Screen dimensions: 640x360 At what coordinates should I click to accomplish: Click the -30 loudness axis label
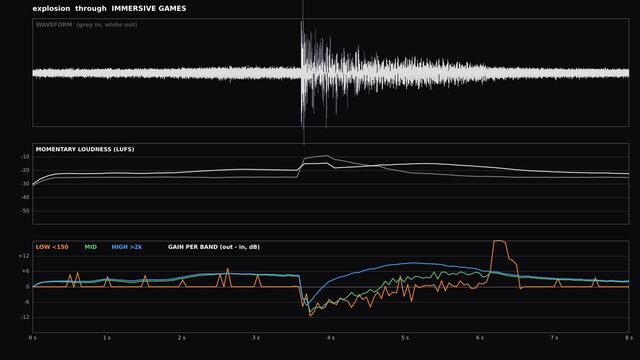click(25, 184)
